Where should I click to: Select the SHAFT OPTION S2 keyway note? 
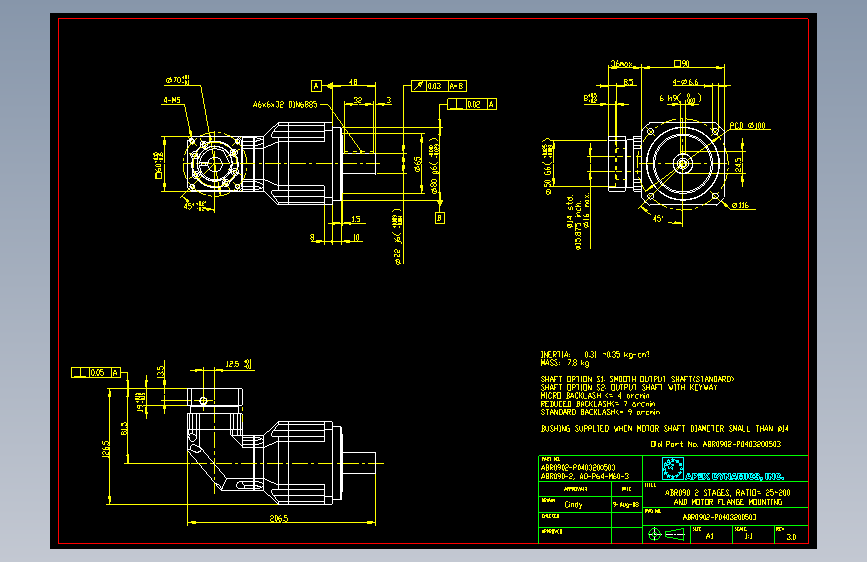629,388
